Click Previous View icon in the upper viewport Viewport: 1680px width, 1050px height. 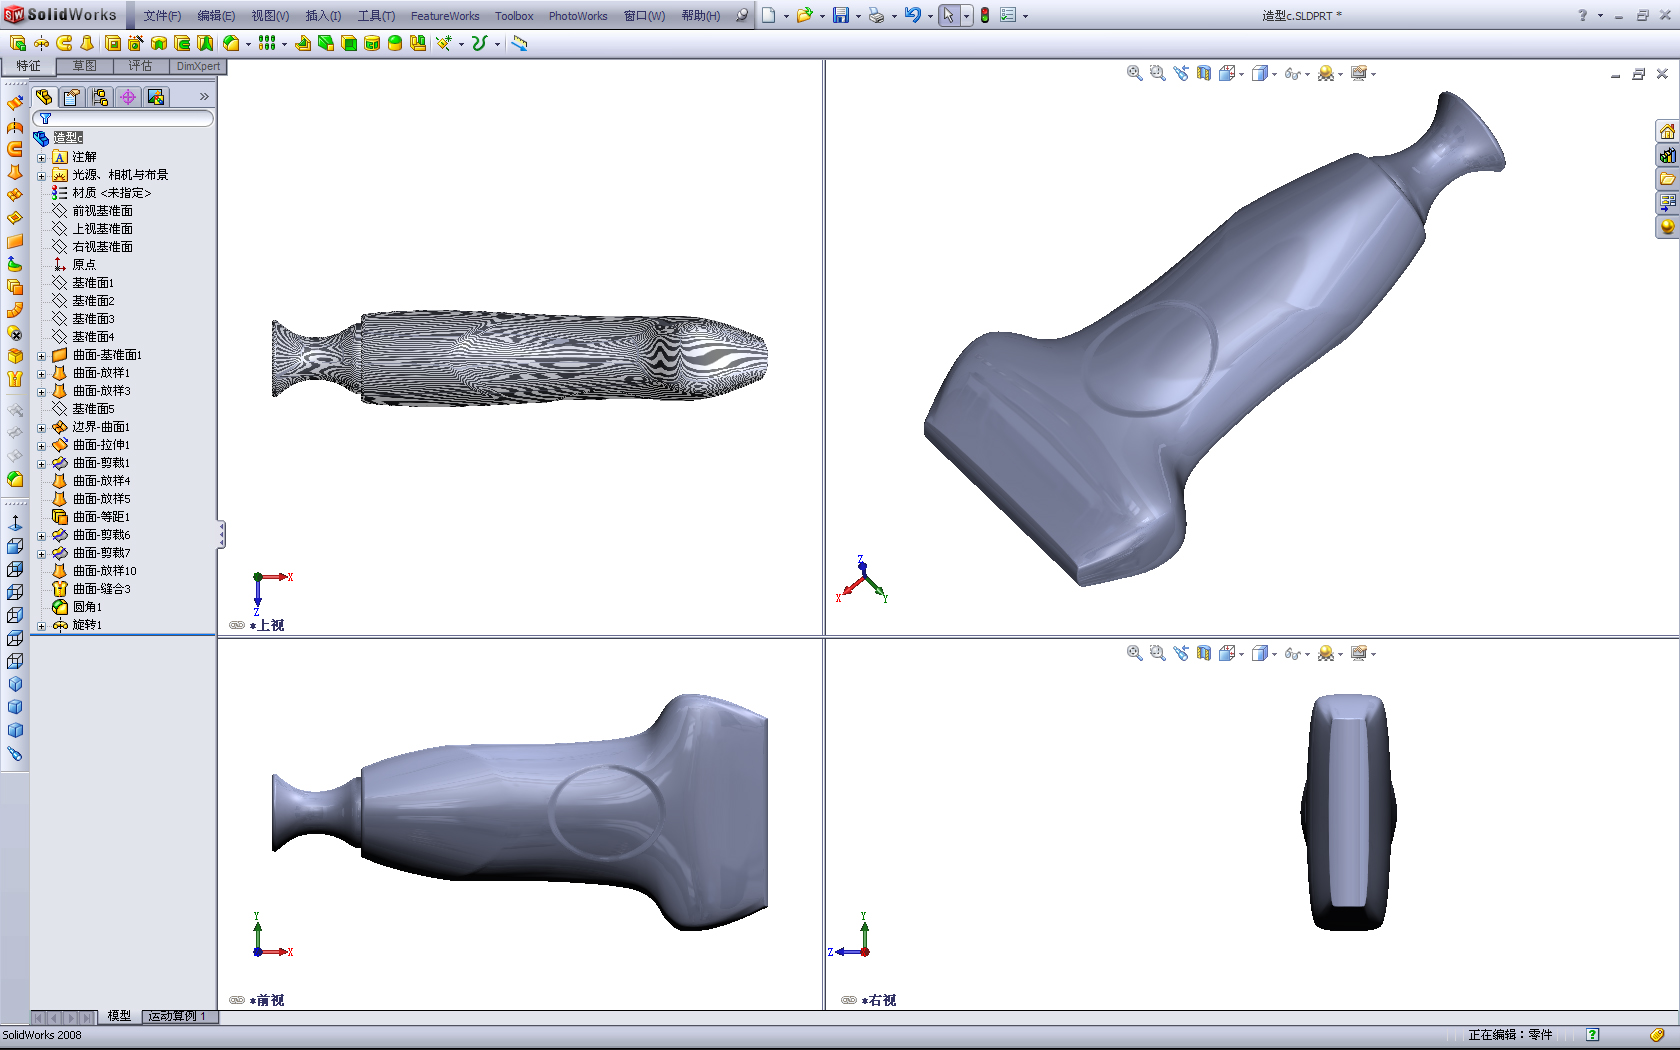click(x=1181, y=73)
